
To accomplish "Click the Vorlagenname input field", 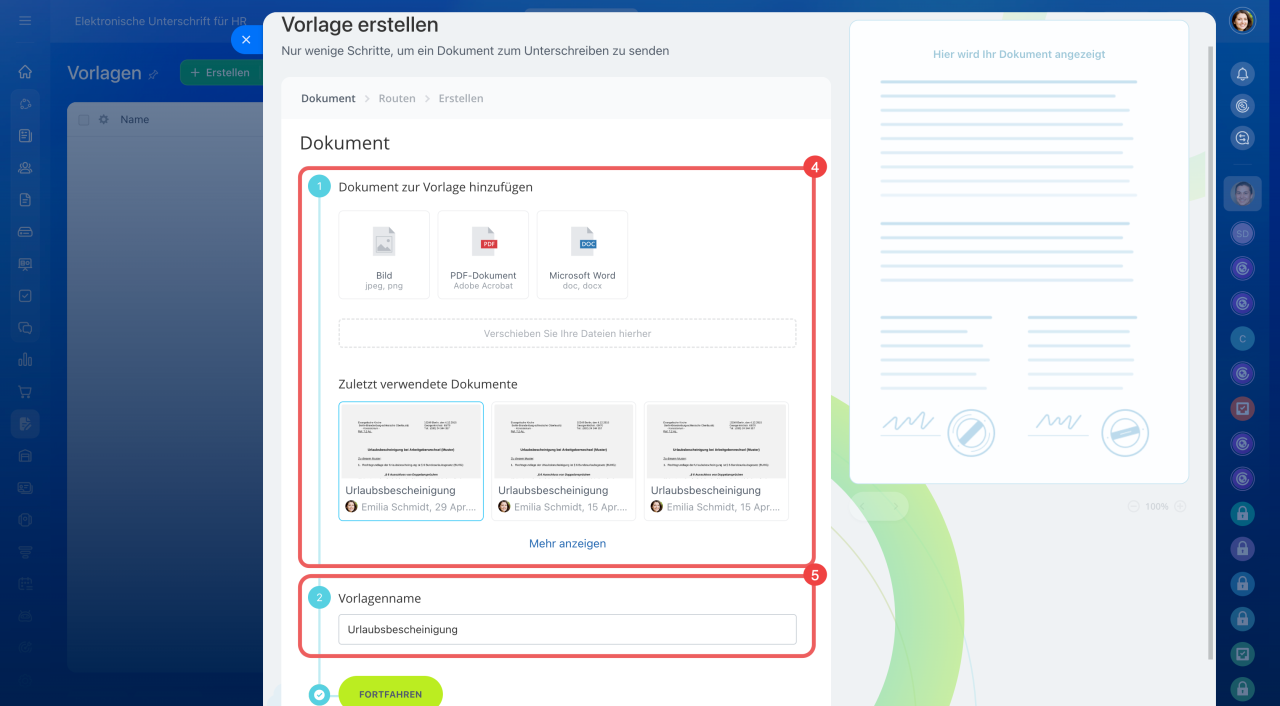I will pos(567,629).
